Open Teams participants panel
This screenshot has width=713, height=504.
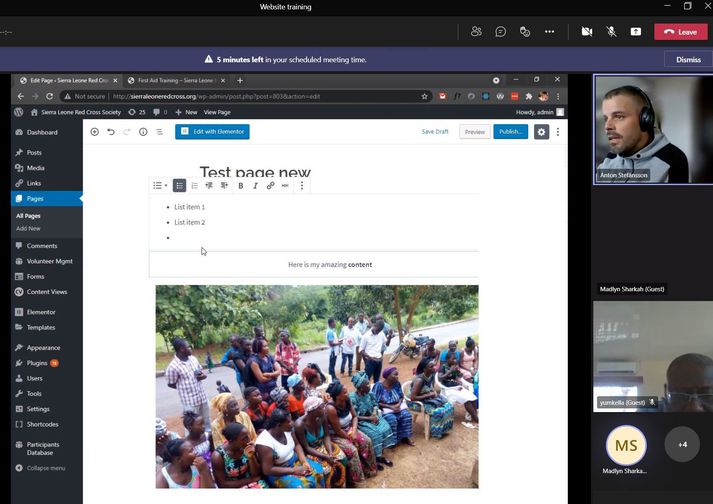476,31
